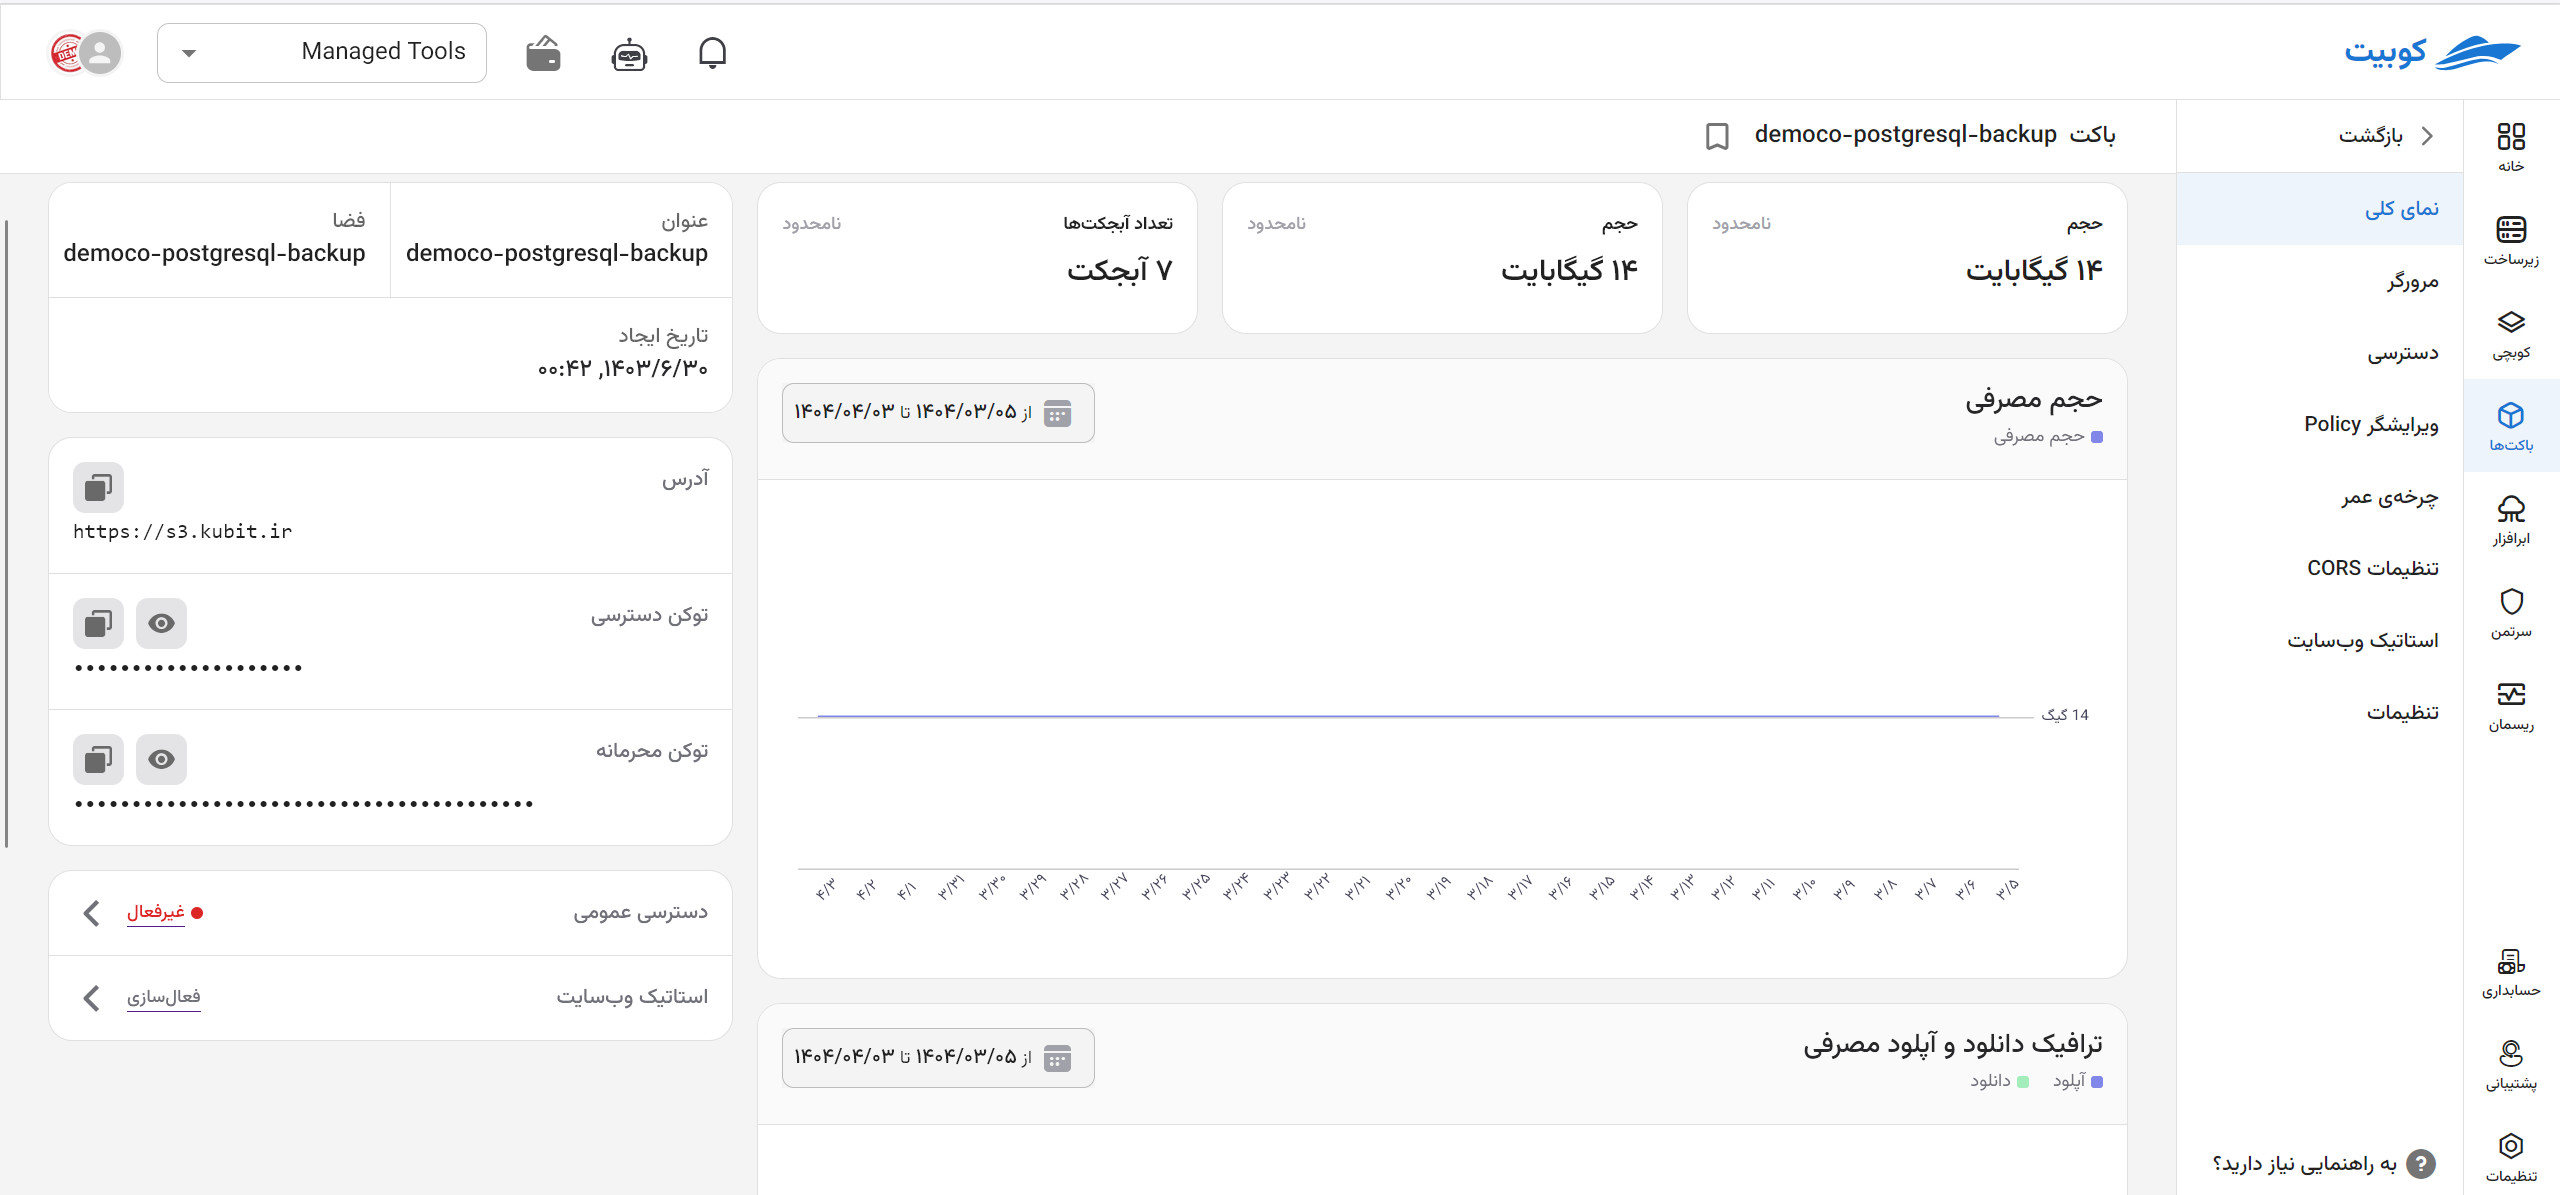Screen dimensions: 2560x1195
Task: Open the wallet icon in header
Action: [543, 54]
